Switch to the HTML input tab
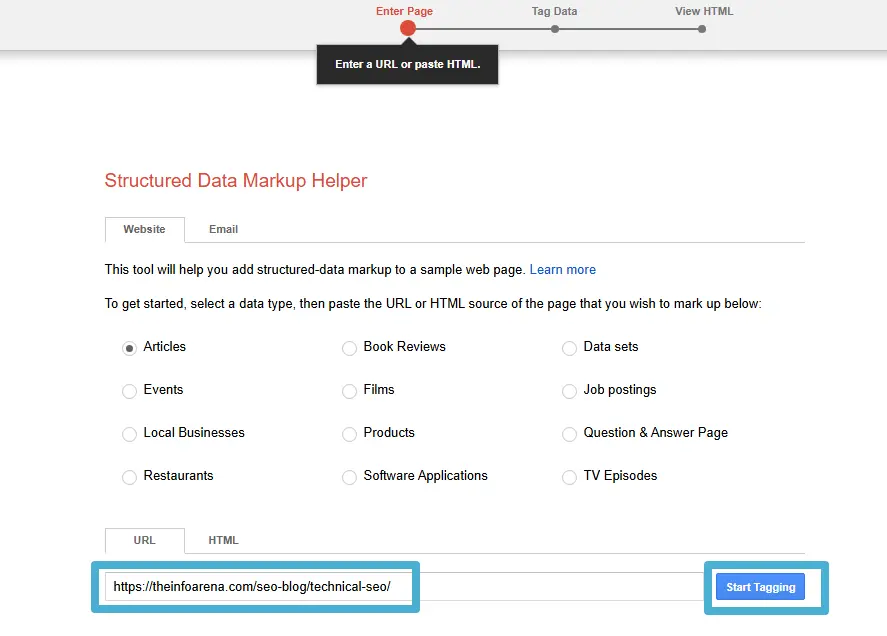 [223, 540]
